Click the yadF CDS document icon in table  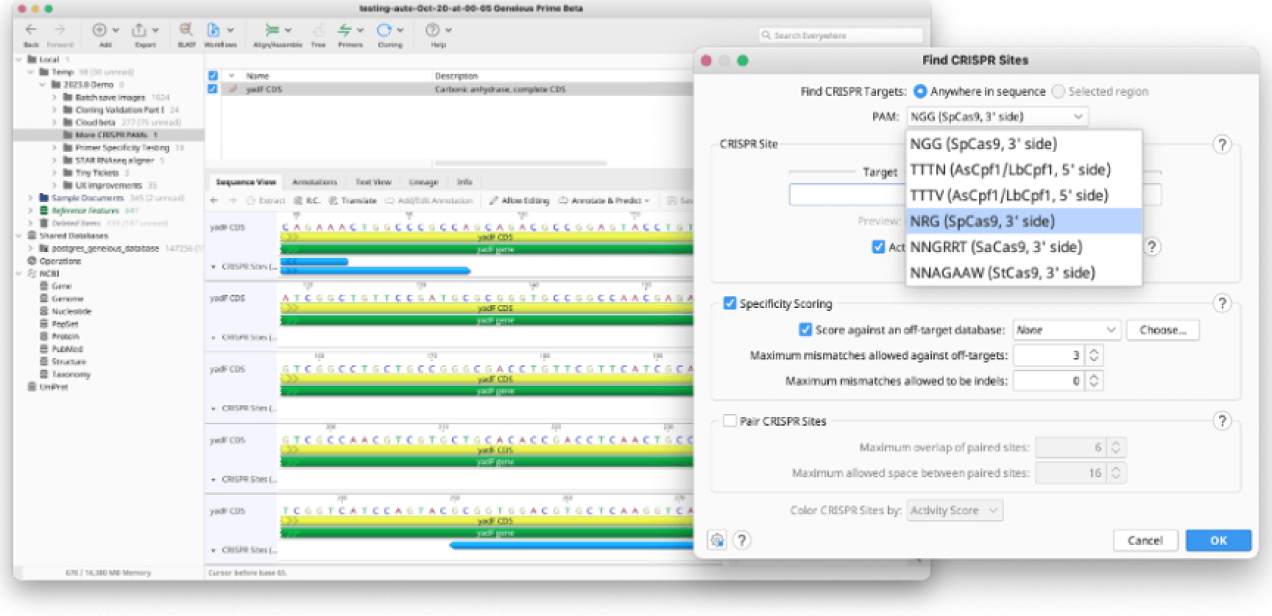click(233, 89)
